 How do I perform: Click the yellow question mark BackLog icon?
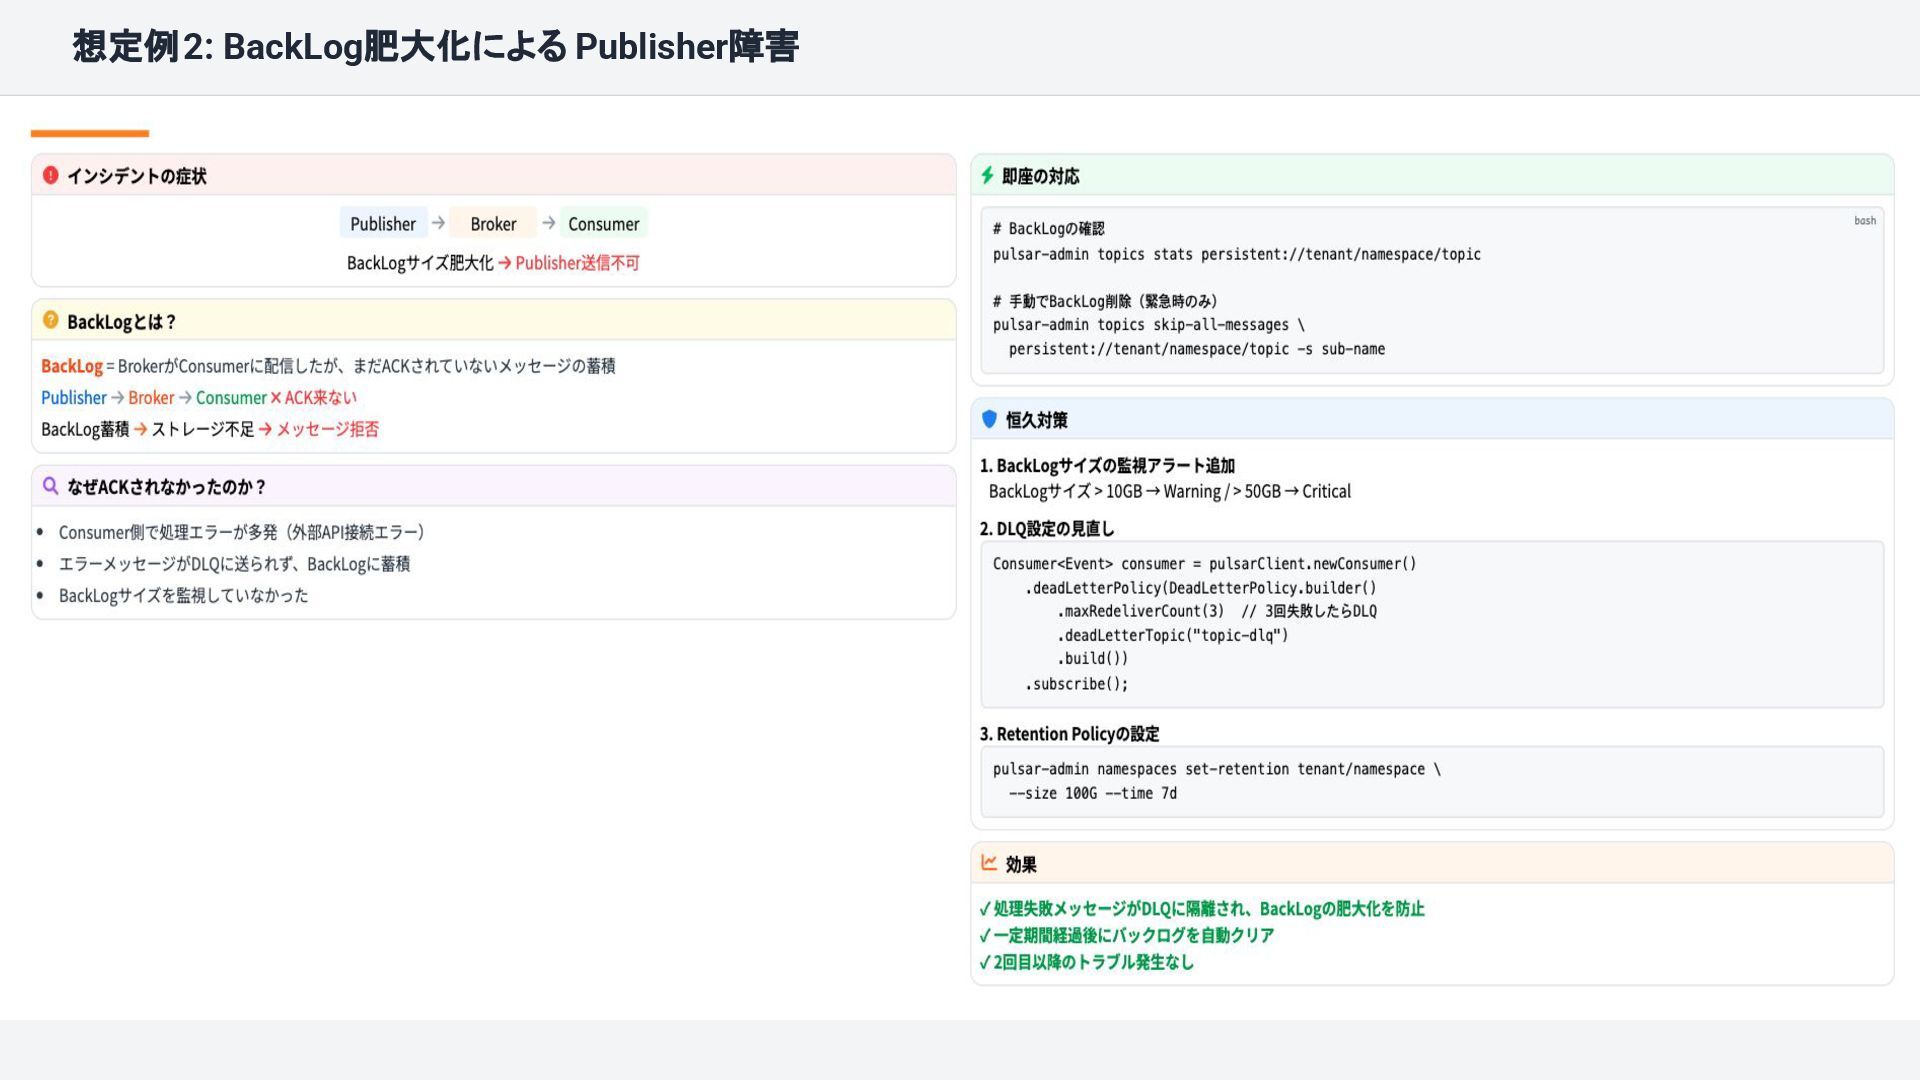(x=50, y=321)
